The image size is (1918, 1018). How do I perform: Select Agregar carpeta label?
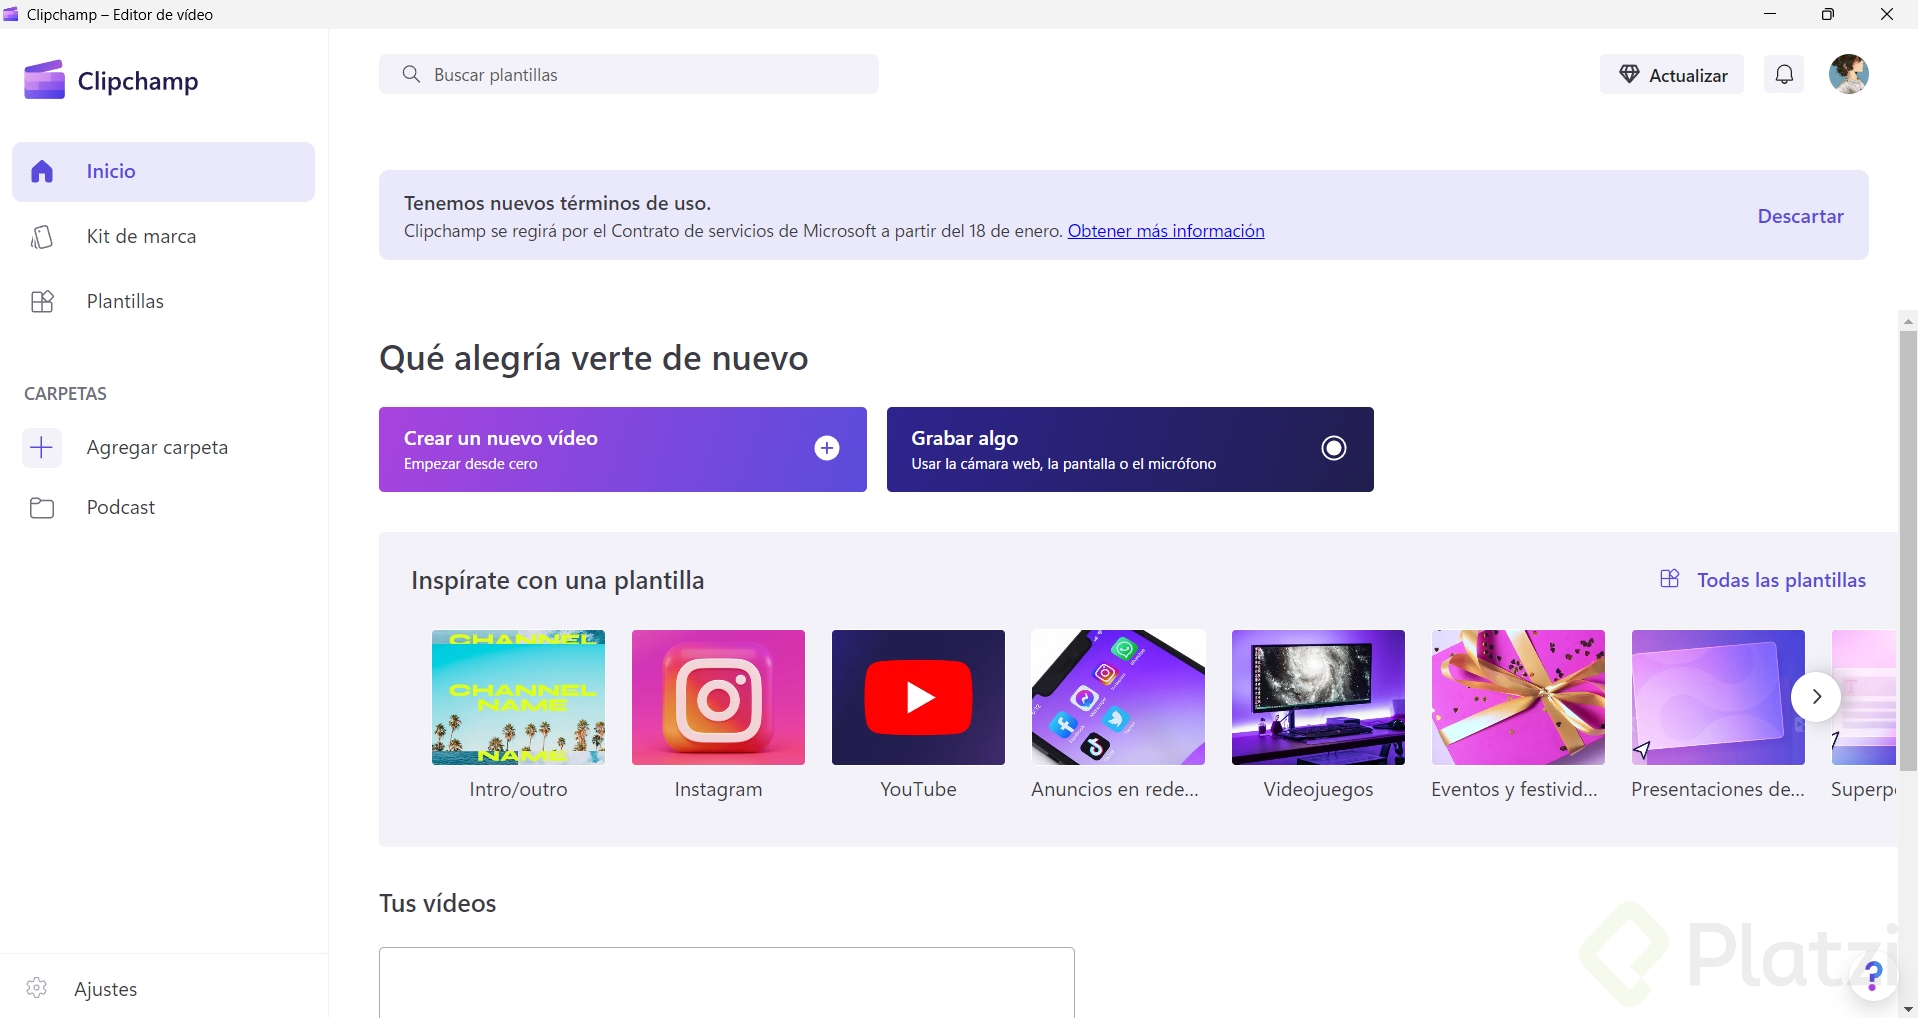point(157,448)
